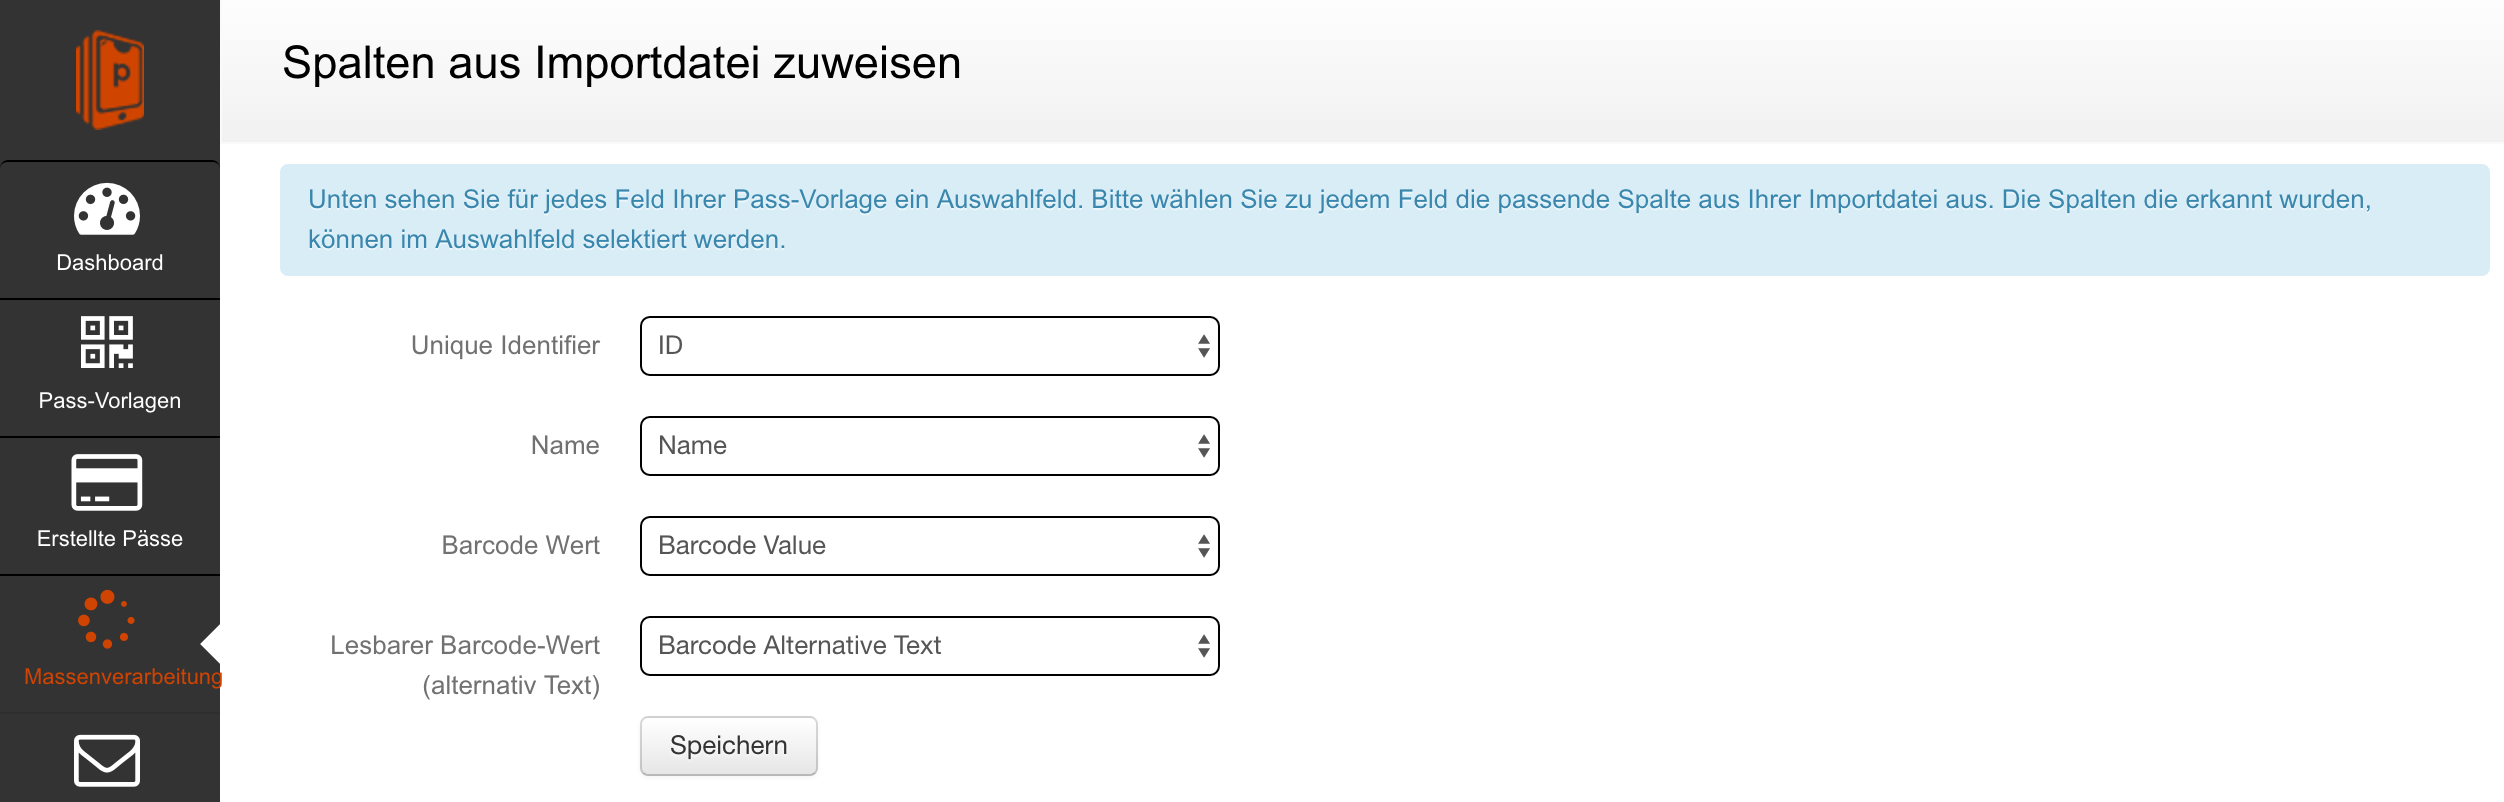Image resolution: width=2504 pixels, height=802 pixels.
Task: Open the Erstellte Pässe card icon
Action: (107, 482)
